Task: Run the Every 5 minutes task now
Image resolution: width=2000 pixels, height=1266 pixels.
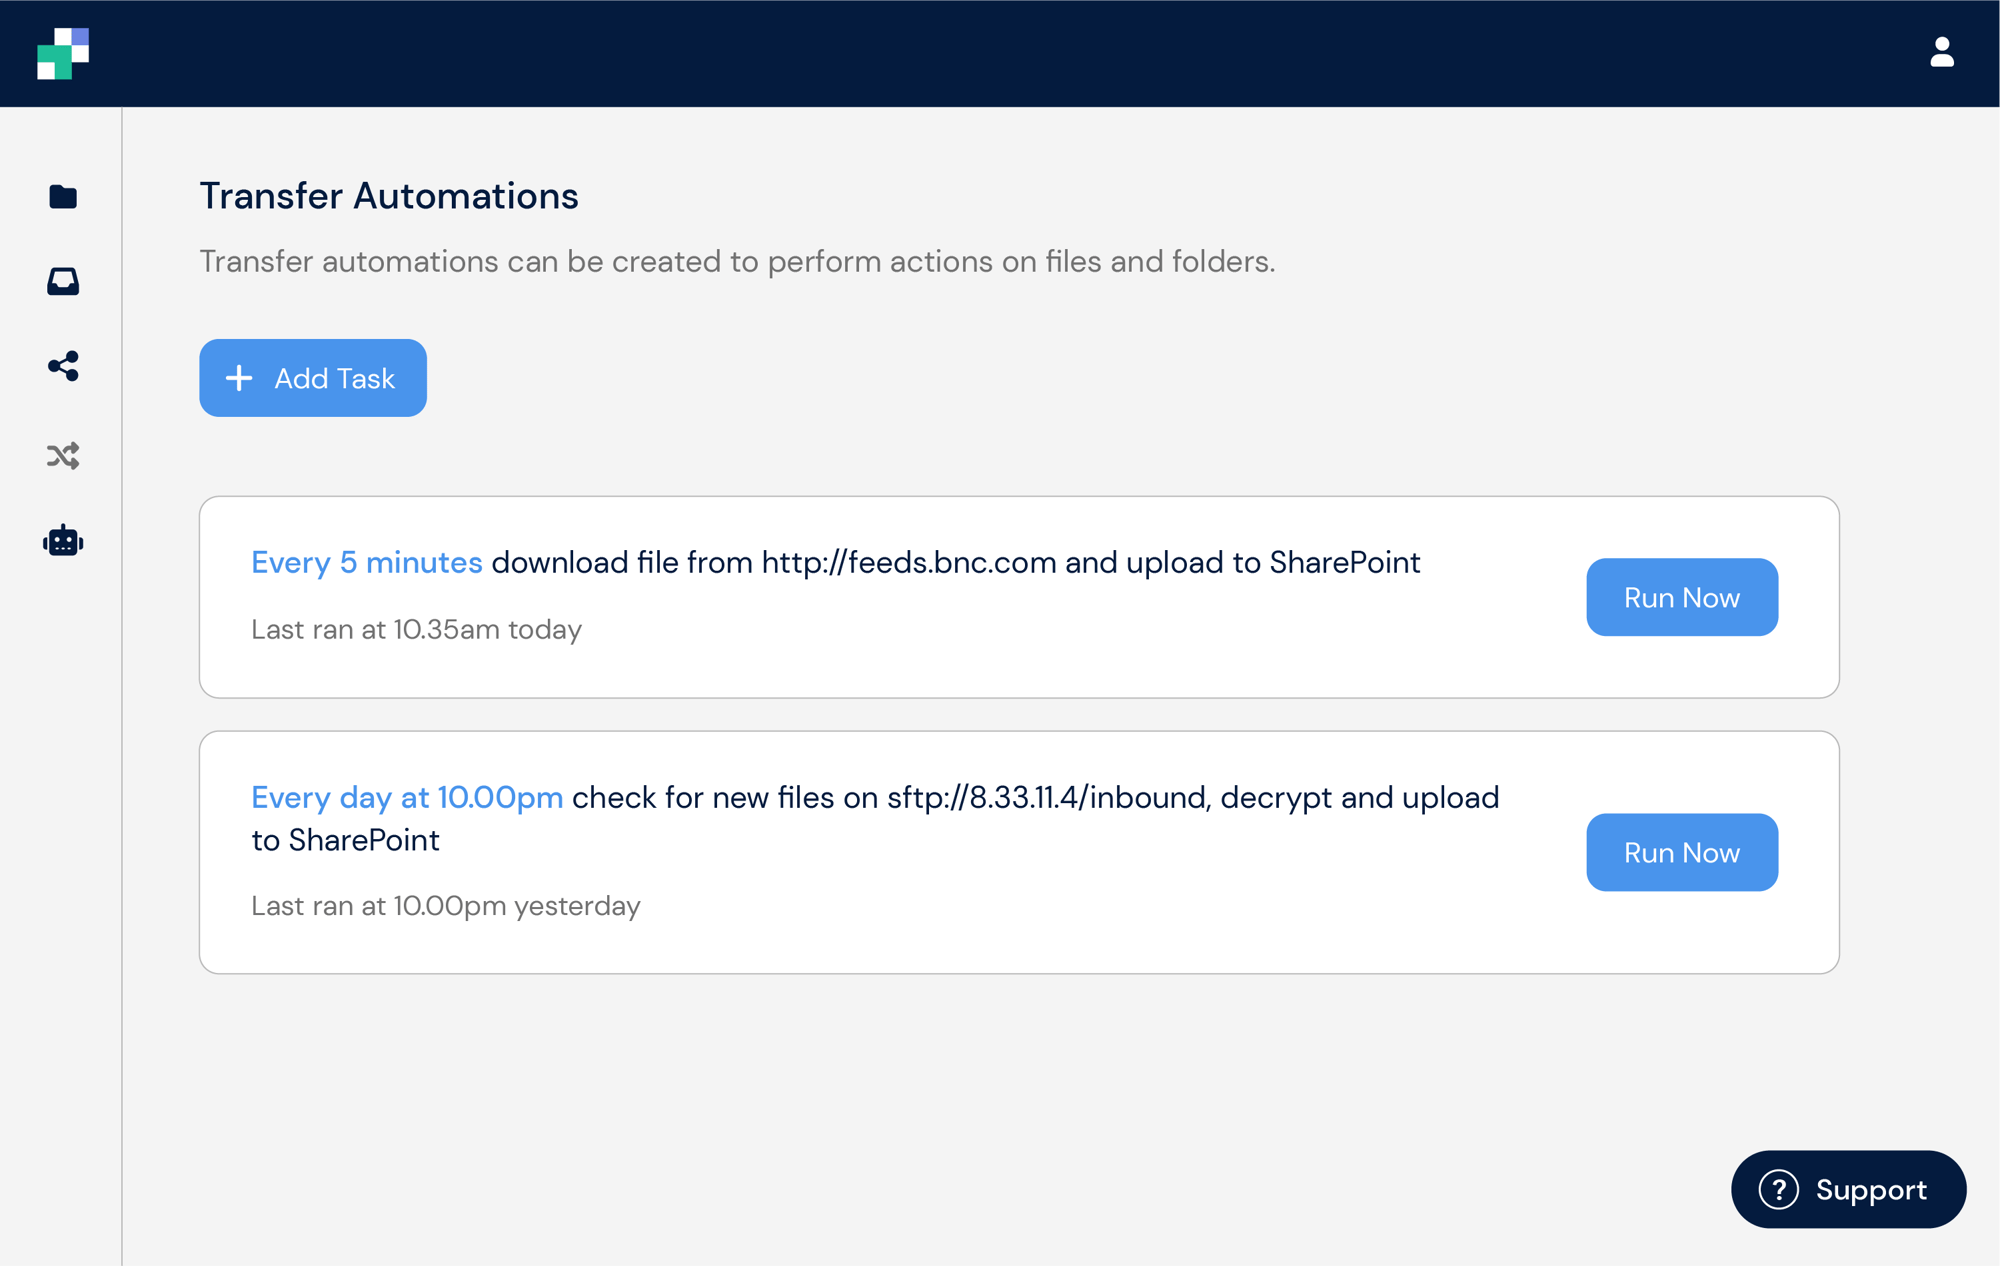Action: (x=1682, y=597)
